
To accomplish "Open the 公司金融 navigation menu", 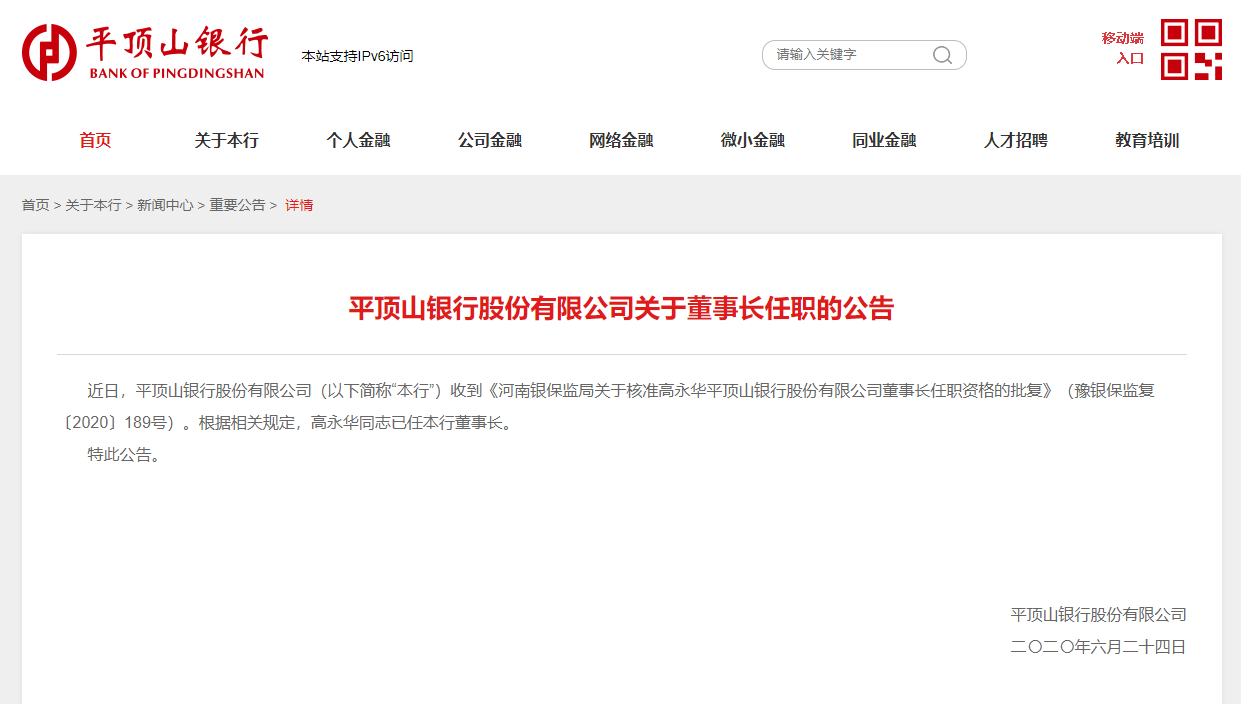I will (490, 141).
